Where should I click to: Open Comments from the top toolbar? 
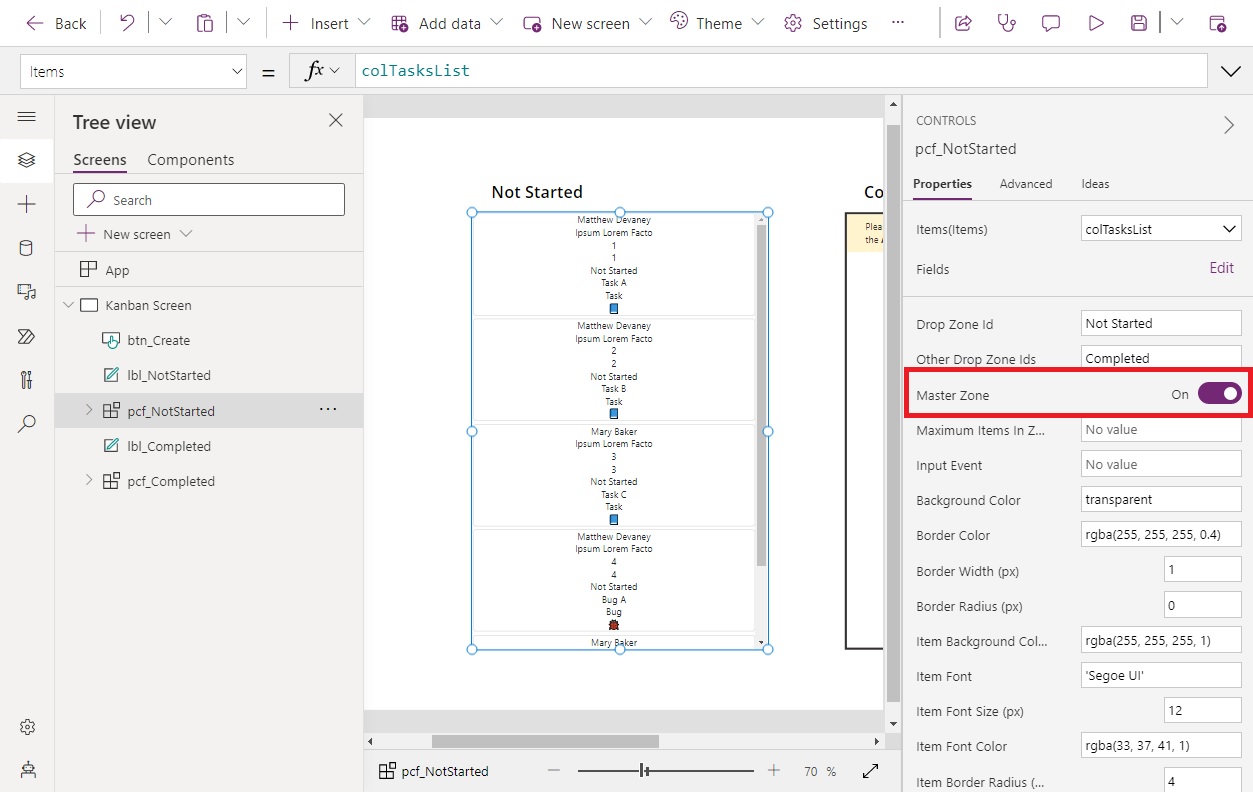pos(1051,22)
